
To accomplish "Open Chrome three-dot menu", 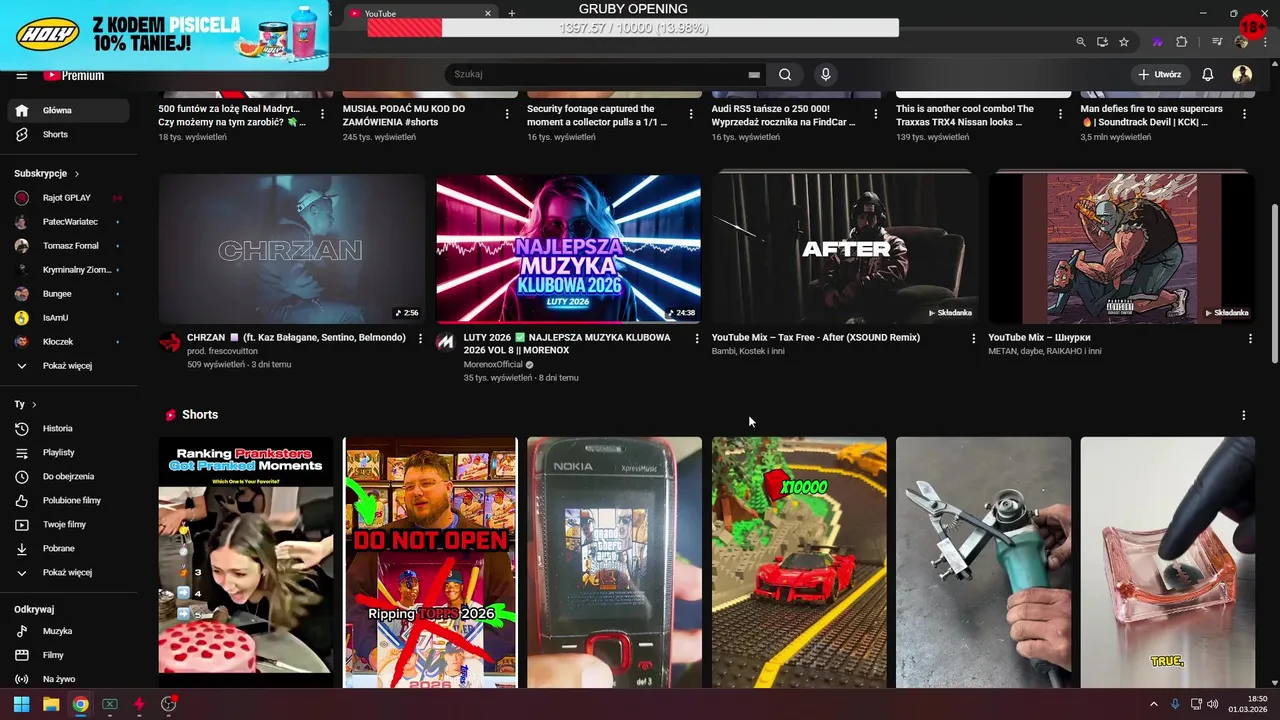I will 1265,42.
